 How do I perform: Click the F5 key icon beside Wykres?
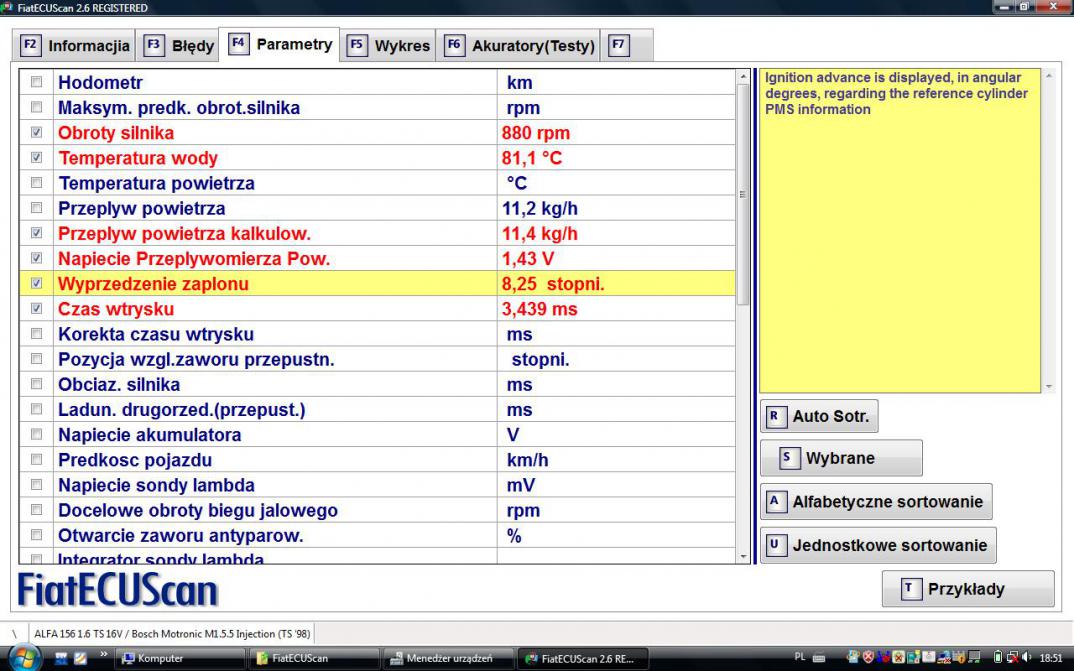click(357, 45)
